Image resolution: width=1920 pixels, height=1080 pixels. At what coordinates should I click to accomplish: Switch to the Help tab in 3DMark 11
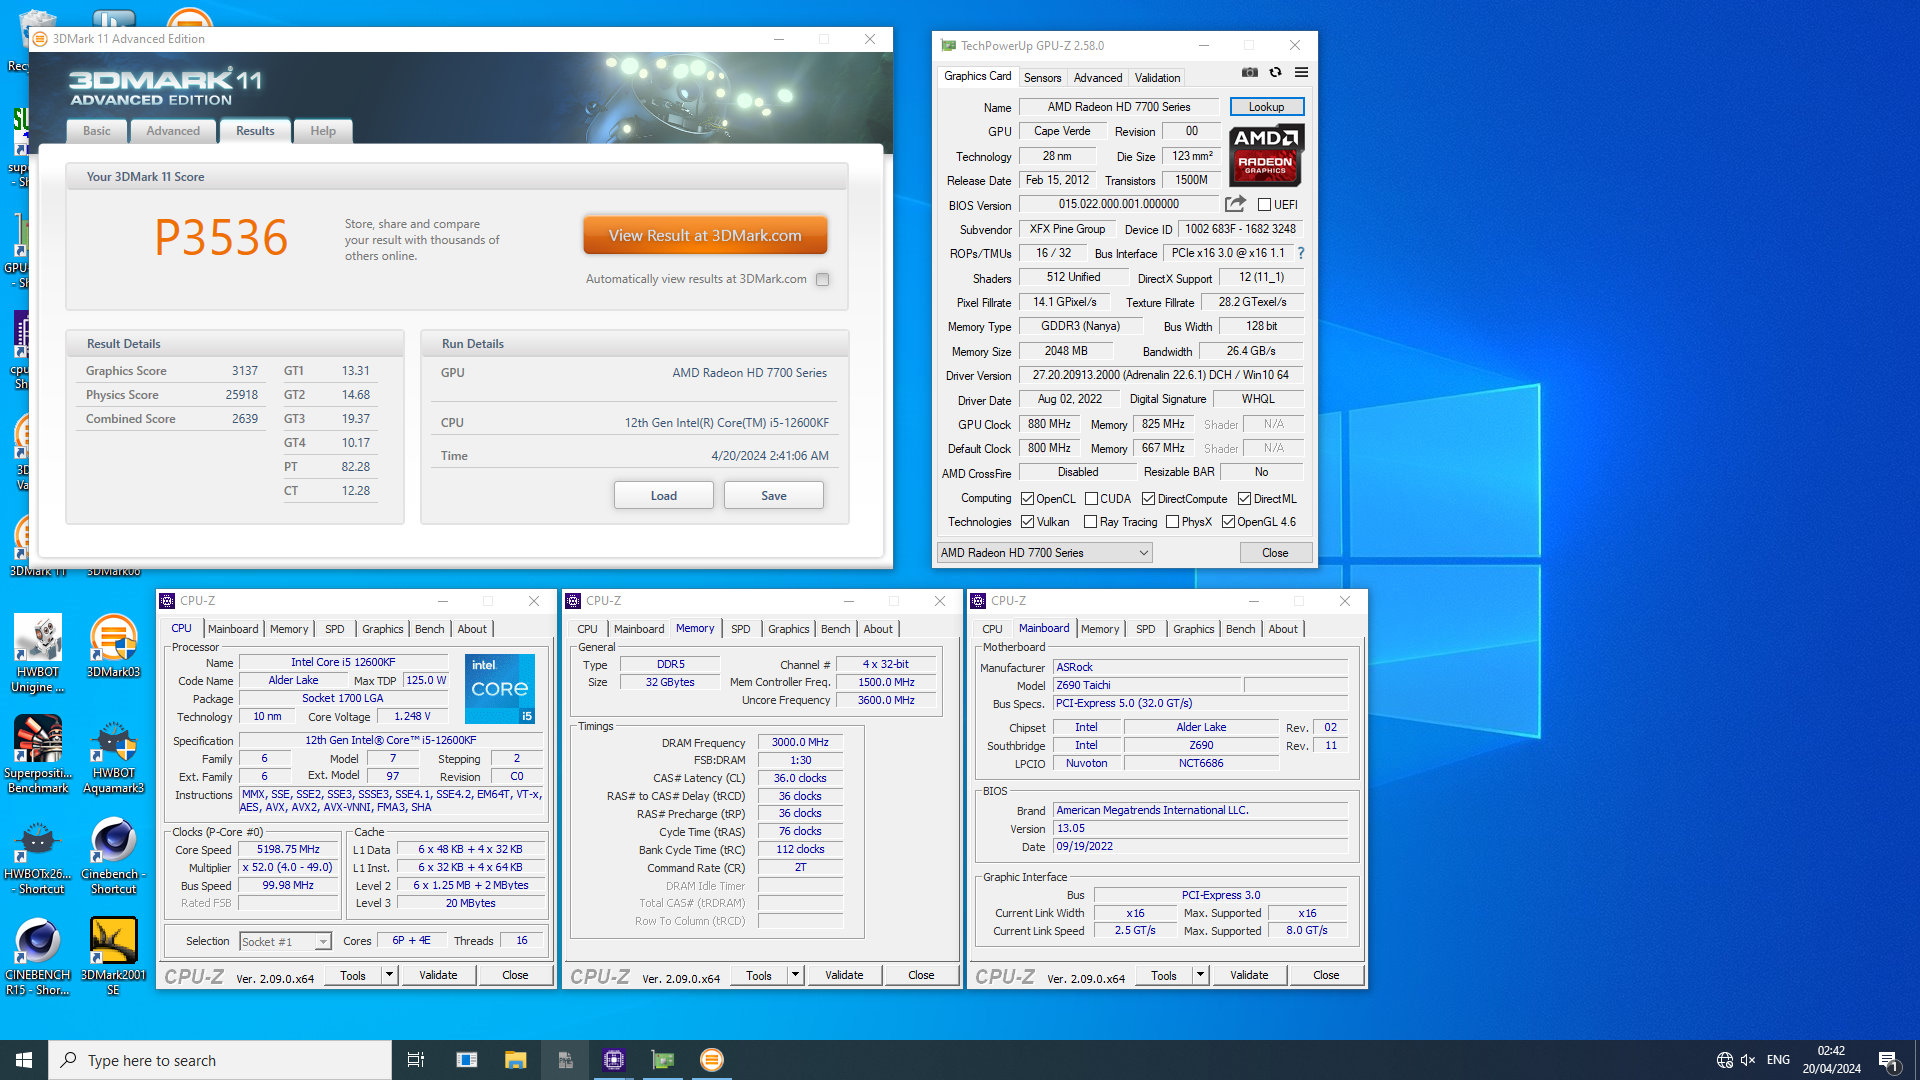pos(323,131)
